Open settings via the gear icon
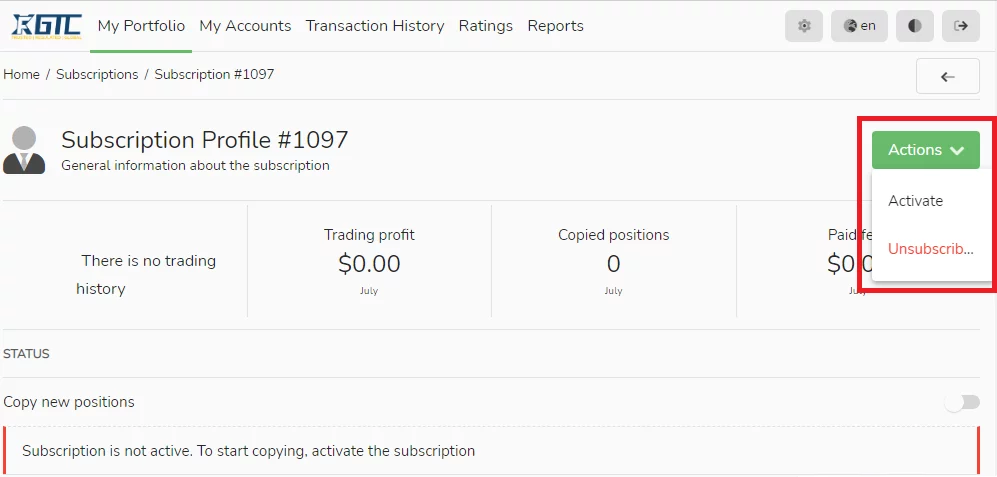This screenshot has height=477, width=997. pos(804,26)
